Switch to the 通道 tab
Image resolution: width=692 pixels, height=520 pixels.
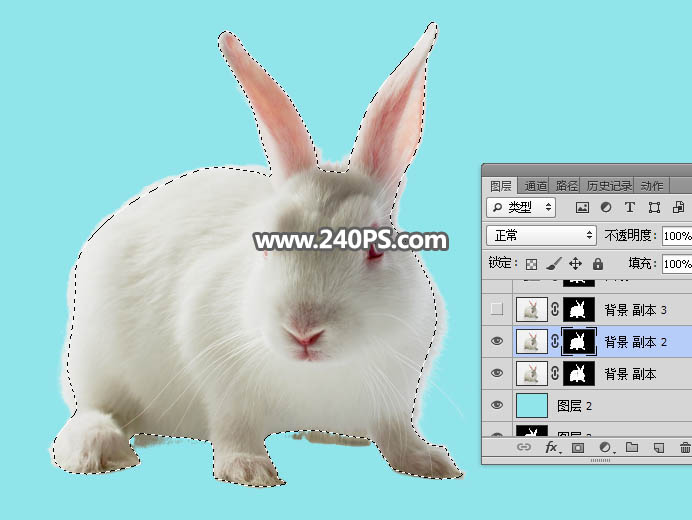click(x=535, y=186)
